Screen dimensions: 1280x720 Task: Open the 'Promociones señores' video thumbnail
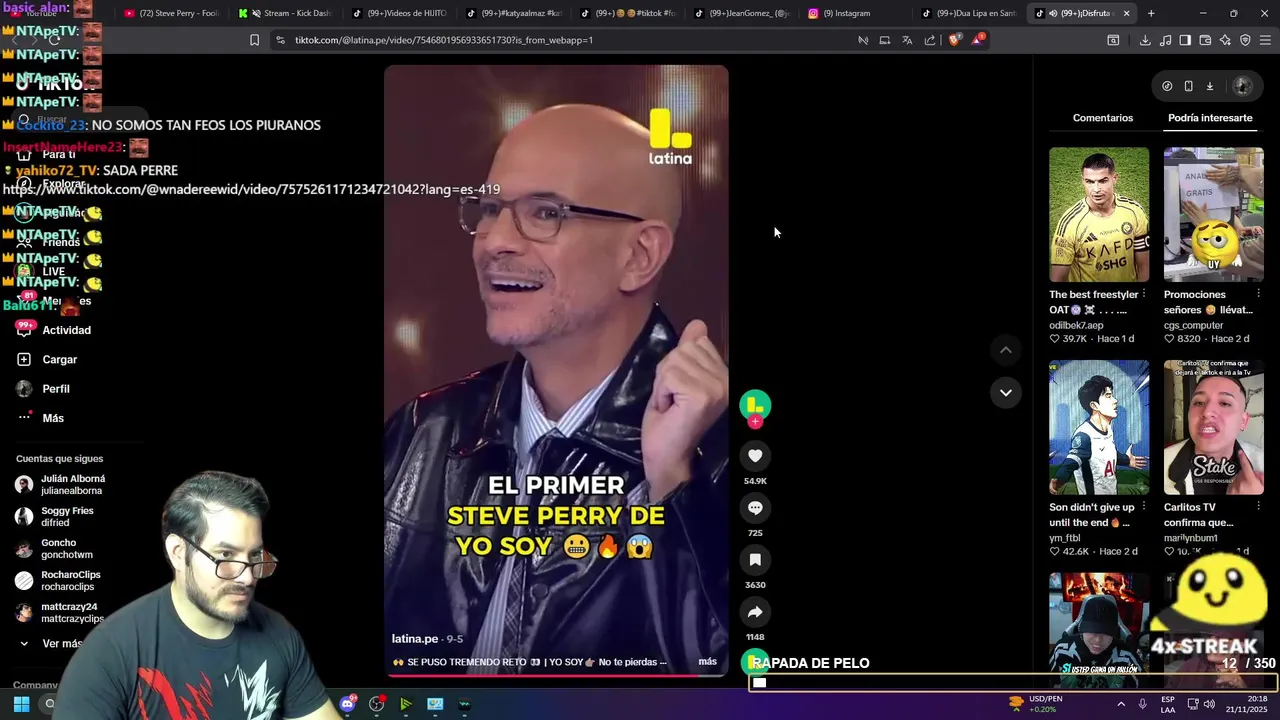point(1213,215)
